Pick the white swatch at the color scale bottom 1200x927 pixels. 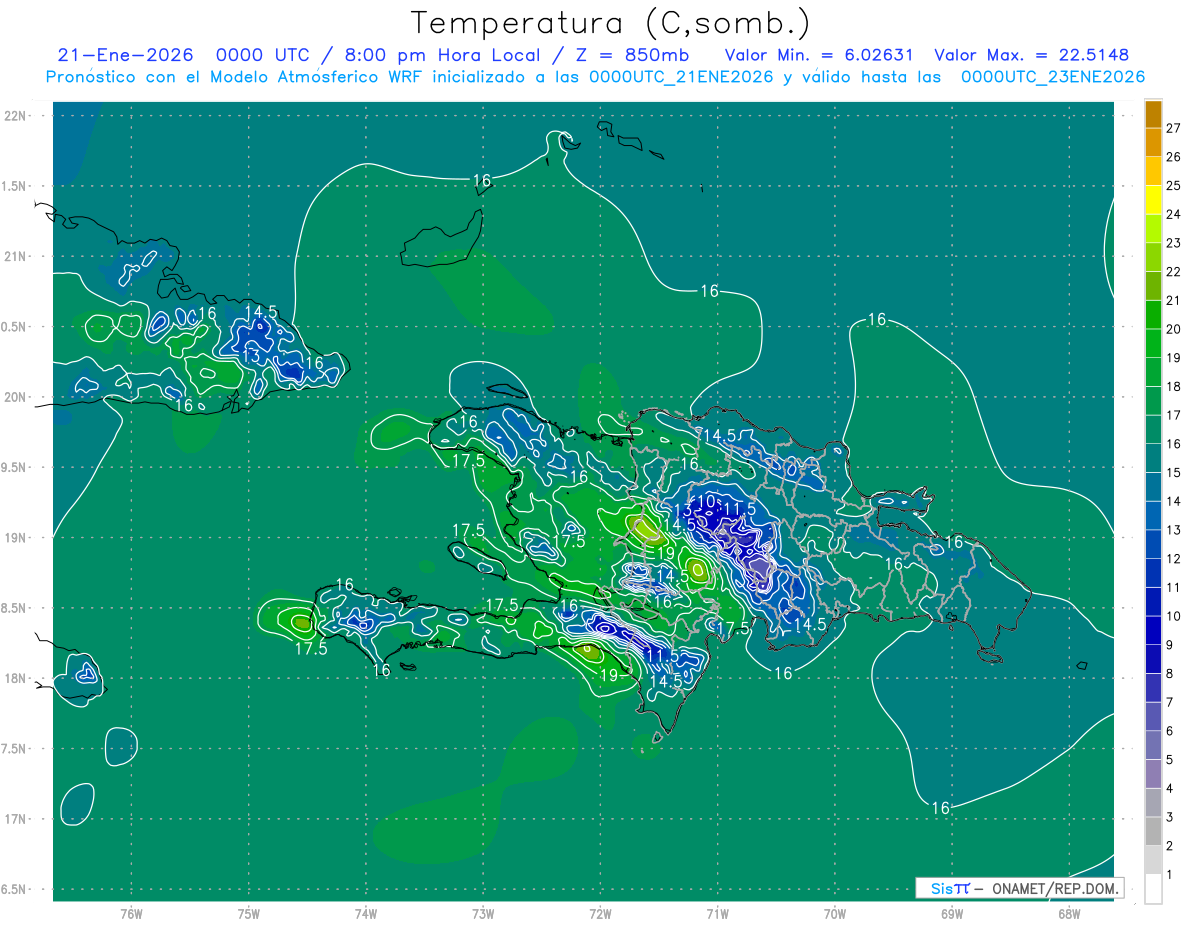[1153, 888]
